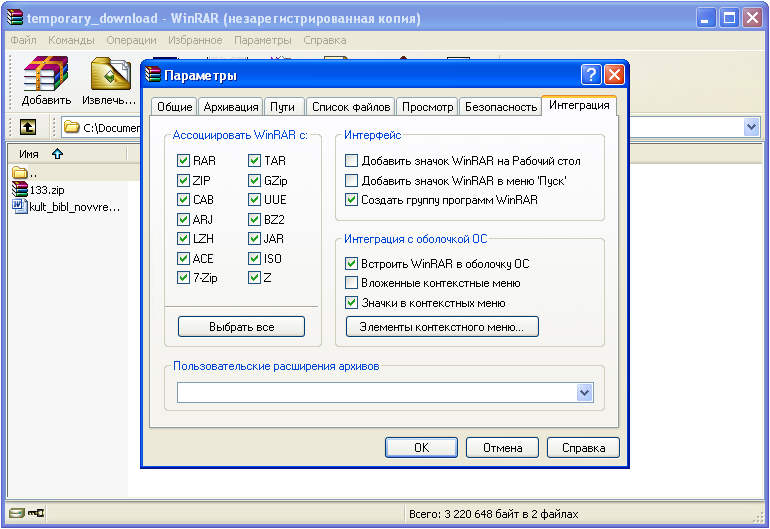
Task: Click the sort arrow in Имя column header
Action: point(57,154)
